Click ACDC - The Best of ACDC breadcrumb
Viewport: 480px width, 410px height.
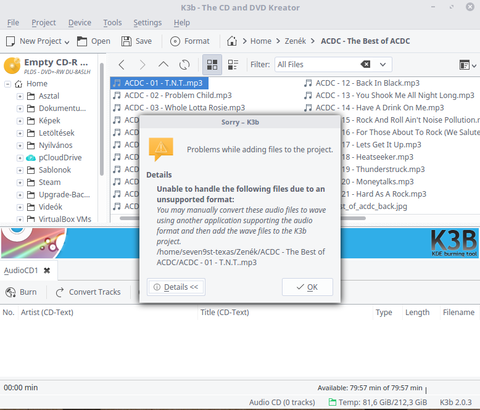coord(365,41)
